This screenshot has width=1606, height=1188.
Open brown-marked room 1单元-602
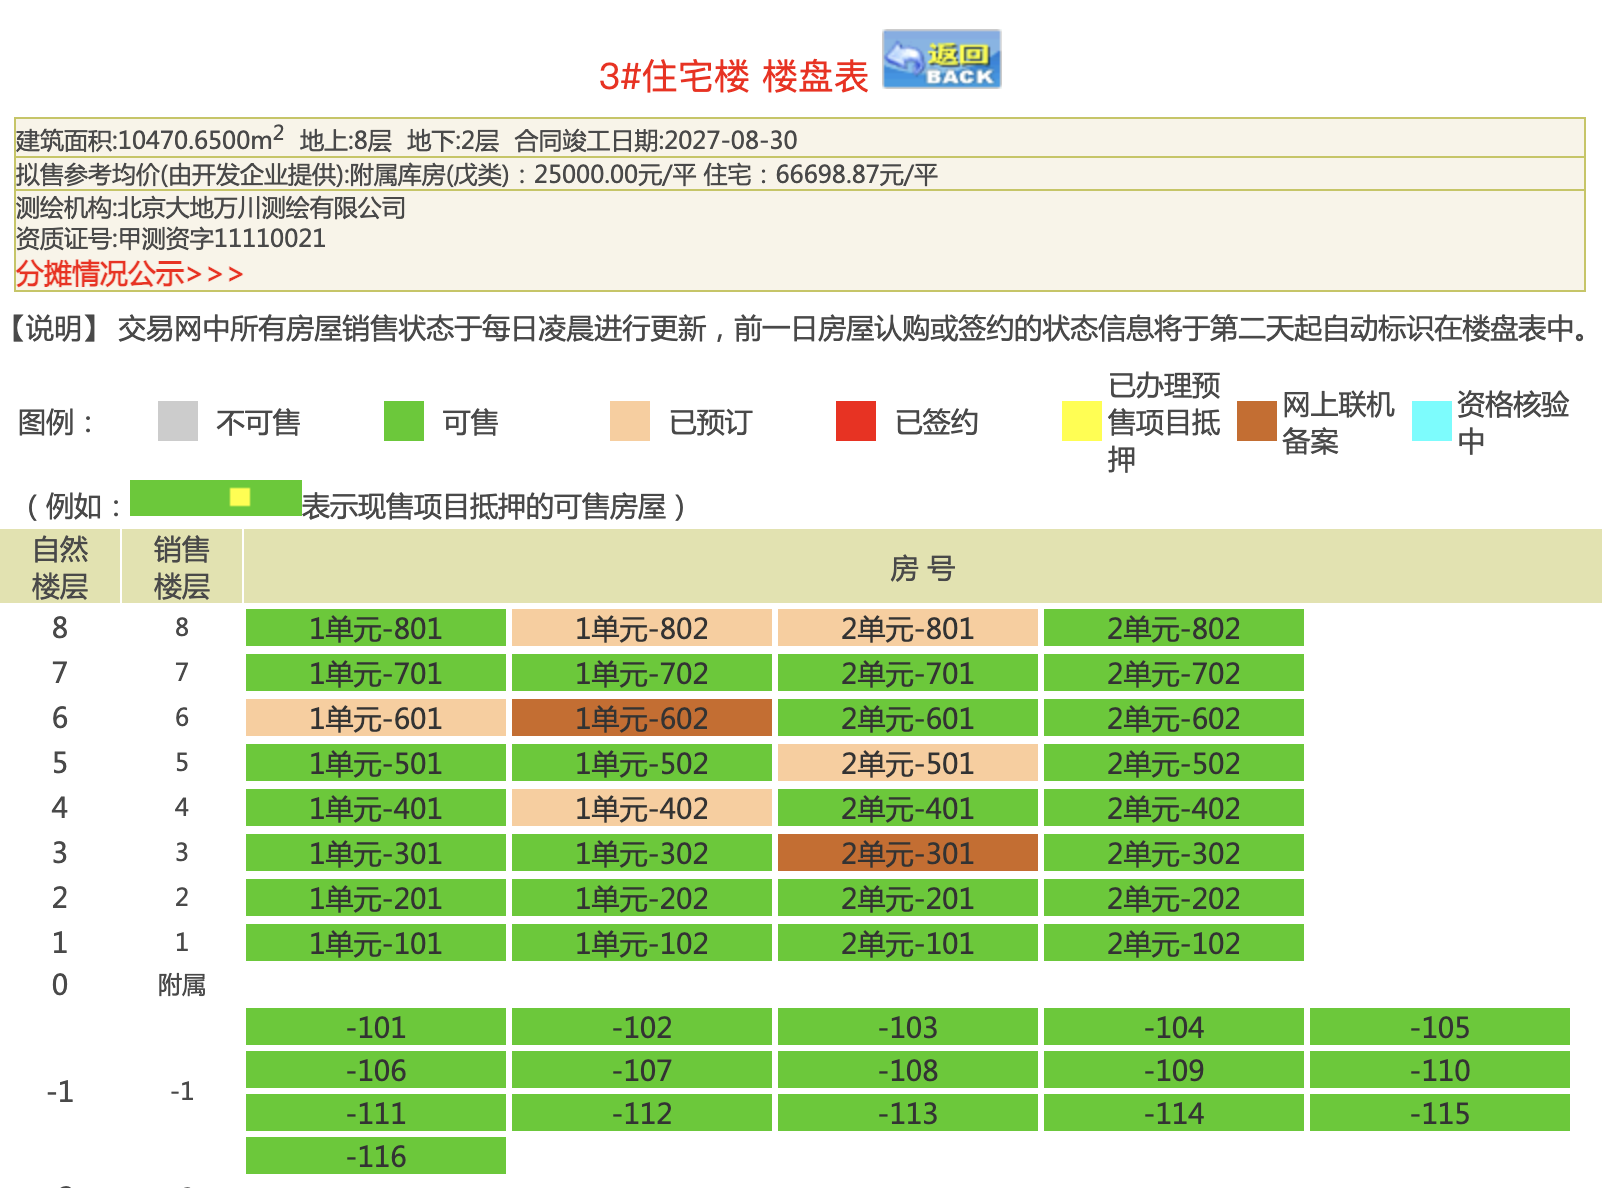point(641,718)
